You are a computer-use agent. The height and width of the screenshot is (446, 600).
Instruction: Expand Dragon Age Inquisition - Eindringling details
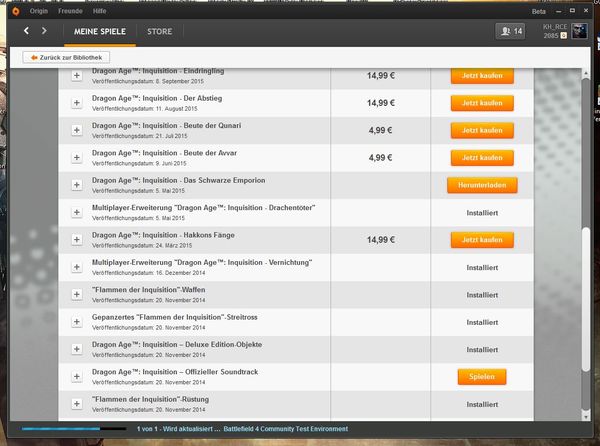76,76
